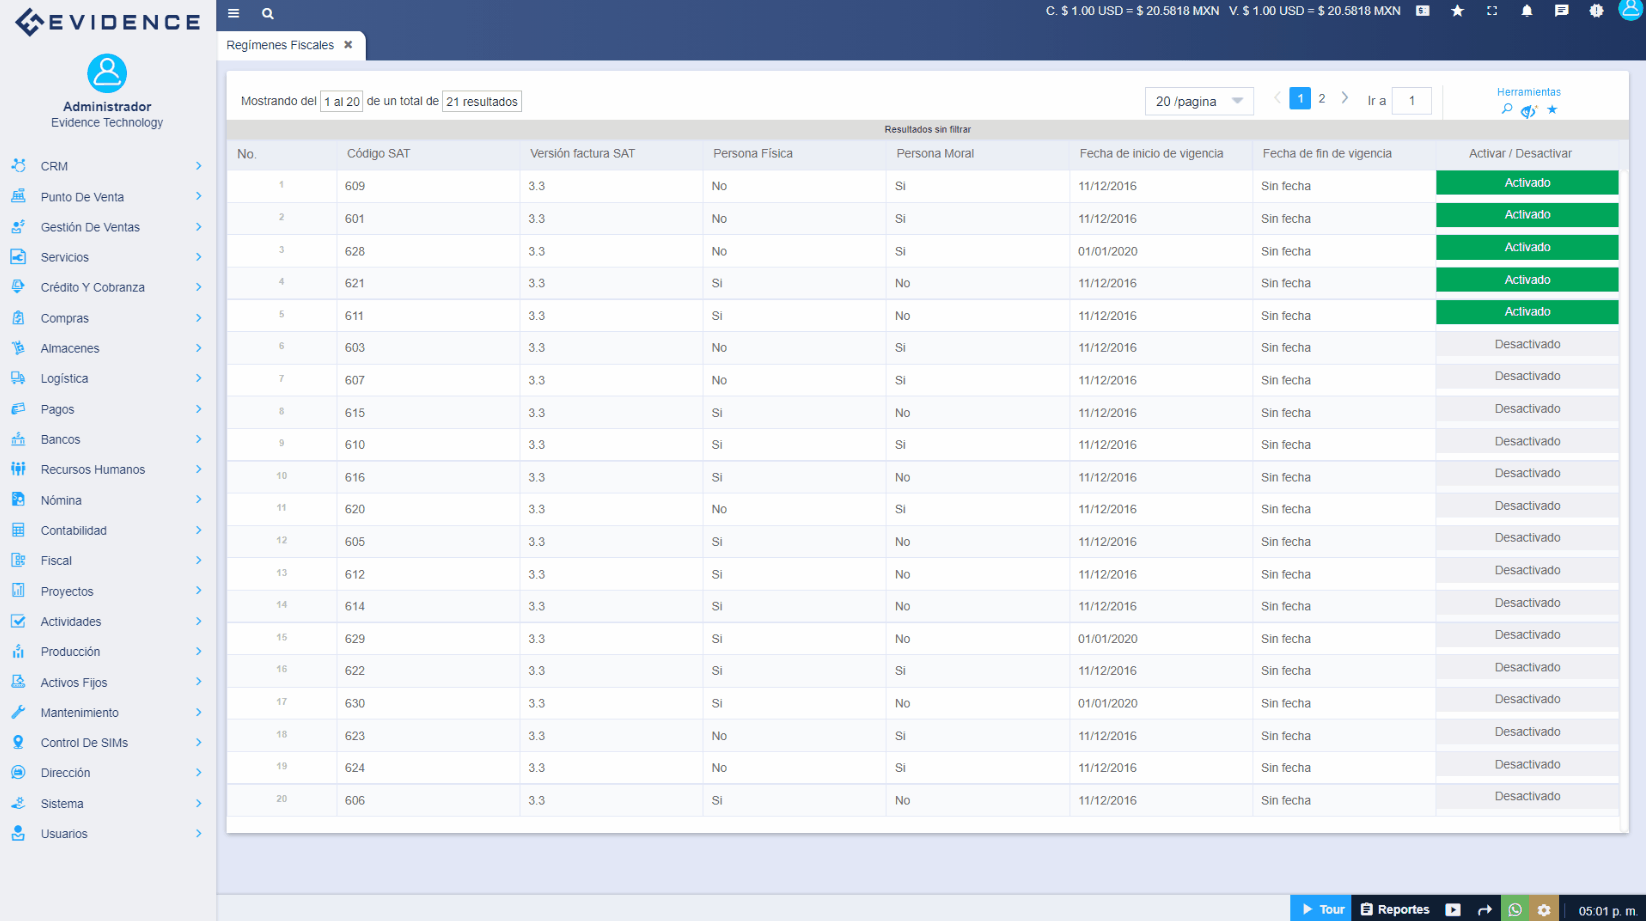This screenshot has height=921, width=1646.
Task: Open the user profile avatar in the top bar
Action: pos(1631,10)
